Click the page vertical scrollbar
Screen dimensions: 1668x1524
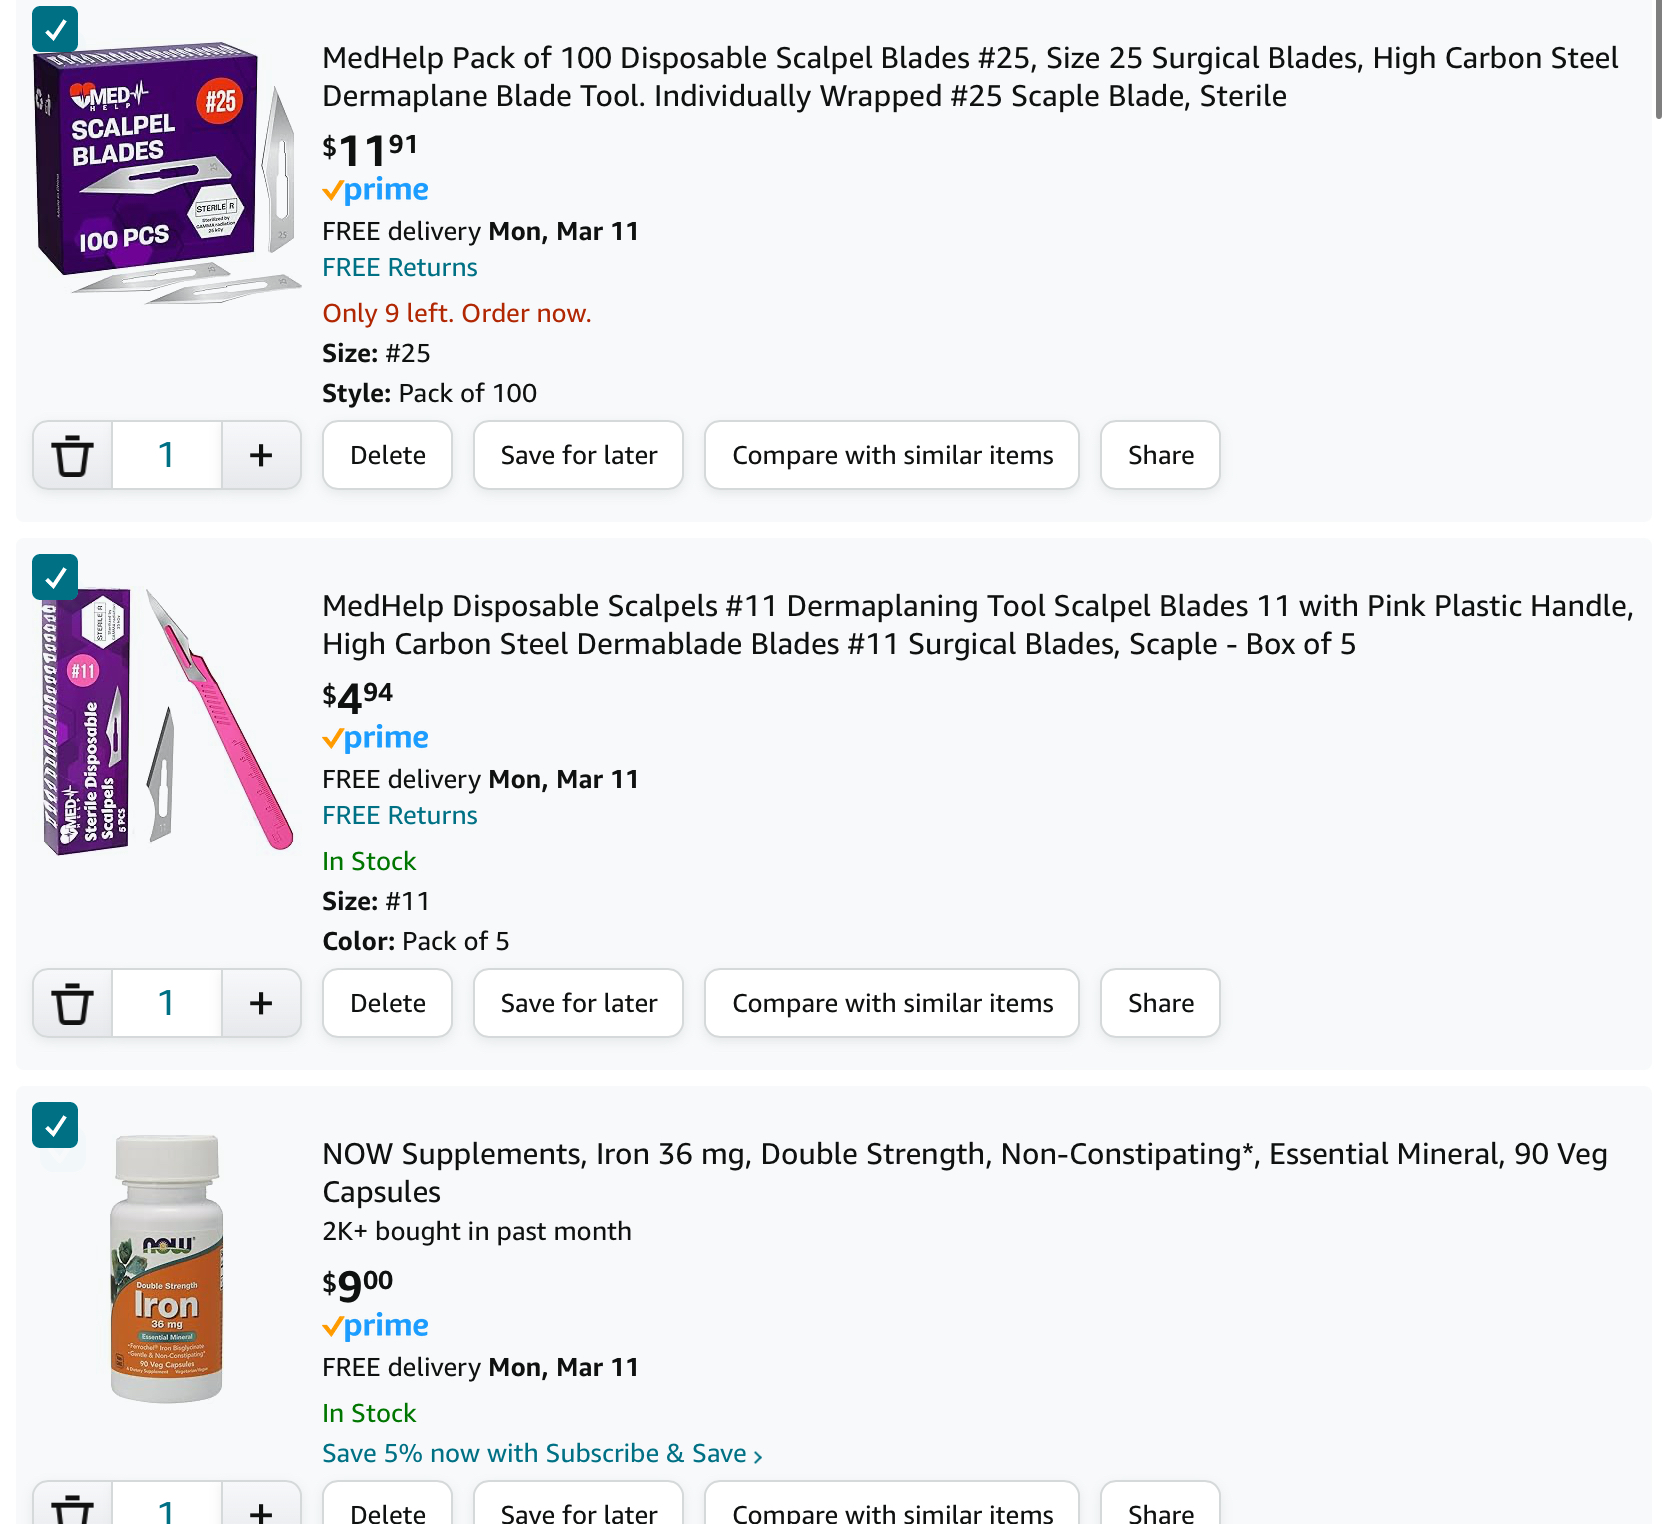[1660, 60]
